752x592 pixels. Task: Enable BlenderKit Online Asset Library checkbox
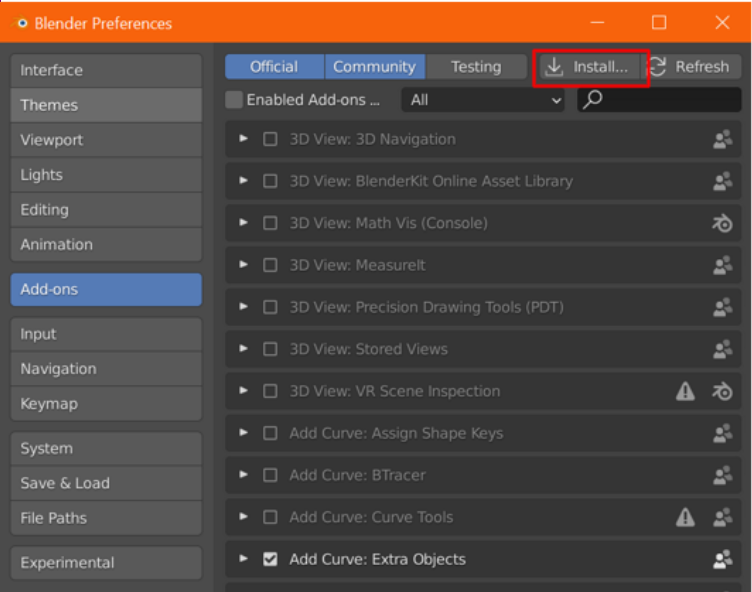[270, 181]
